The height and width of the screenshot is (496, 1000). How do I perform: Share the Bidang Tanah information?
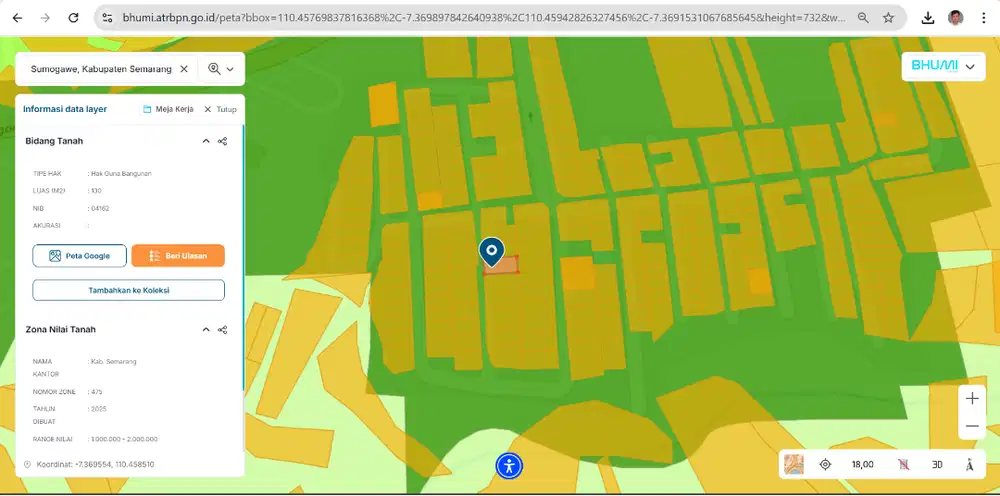click(x=222, y=141)
